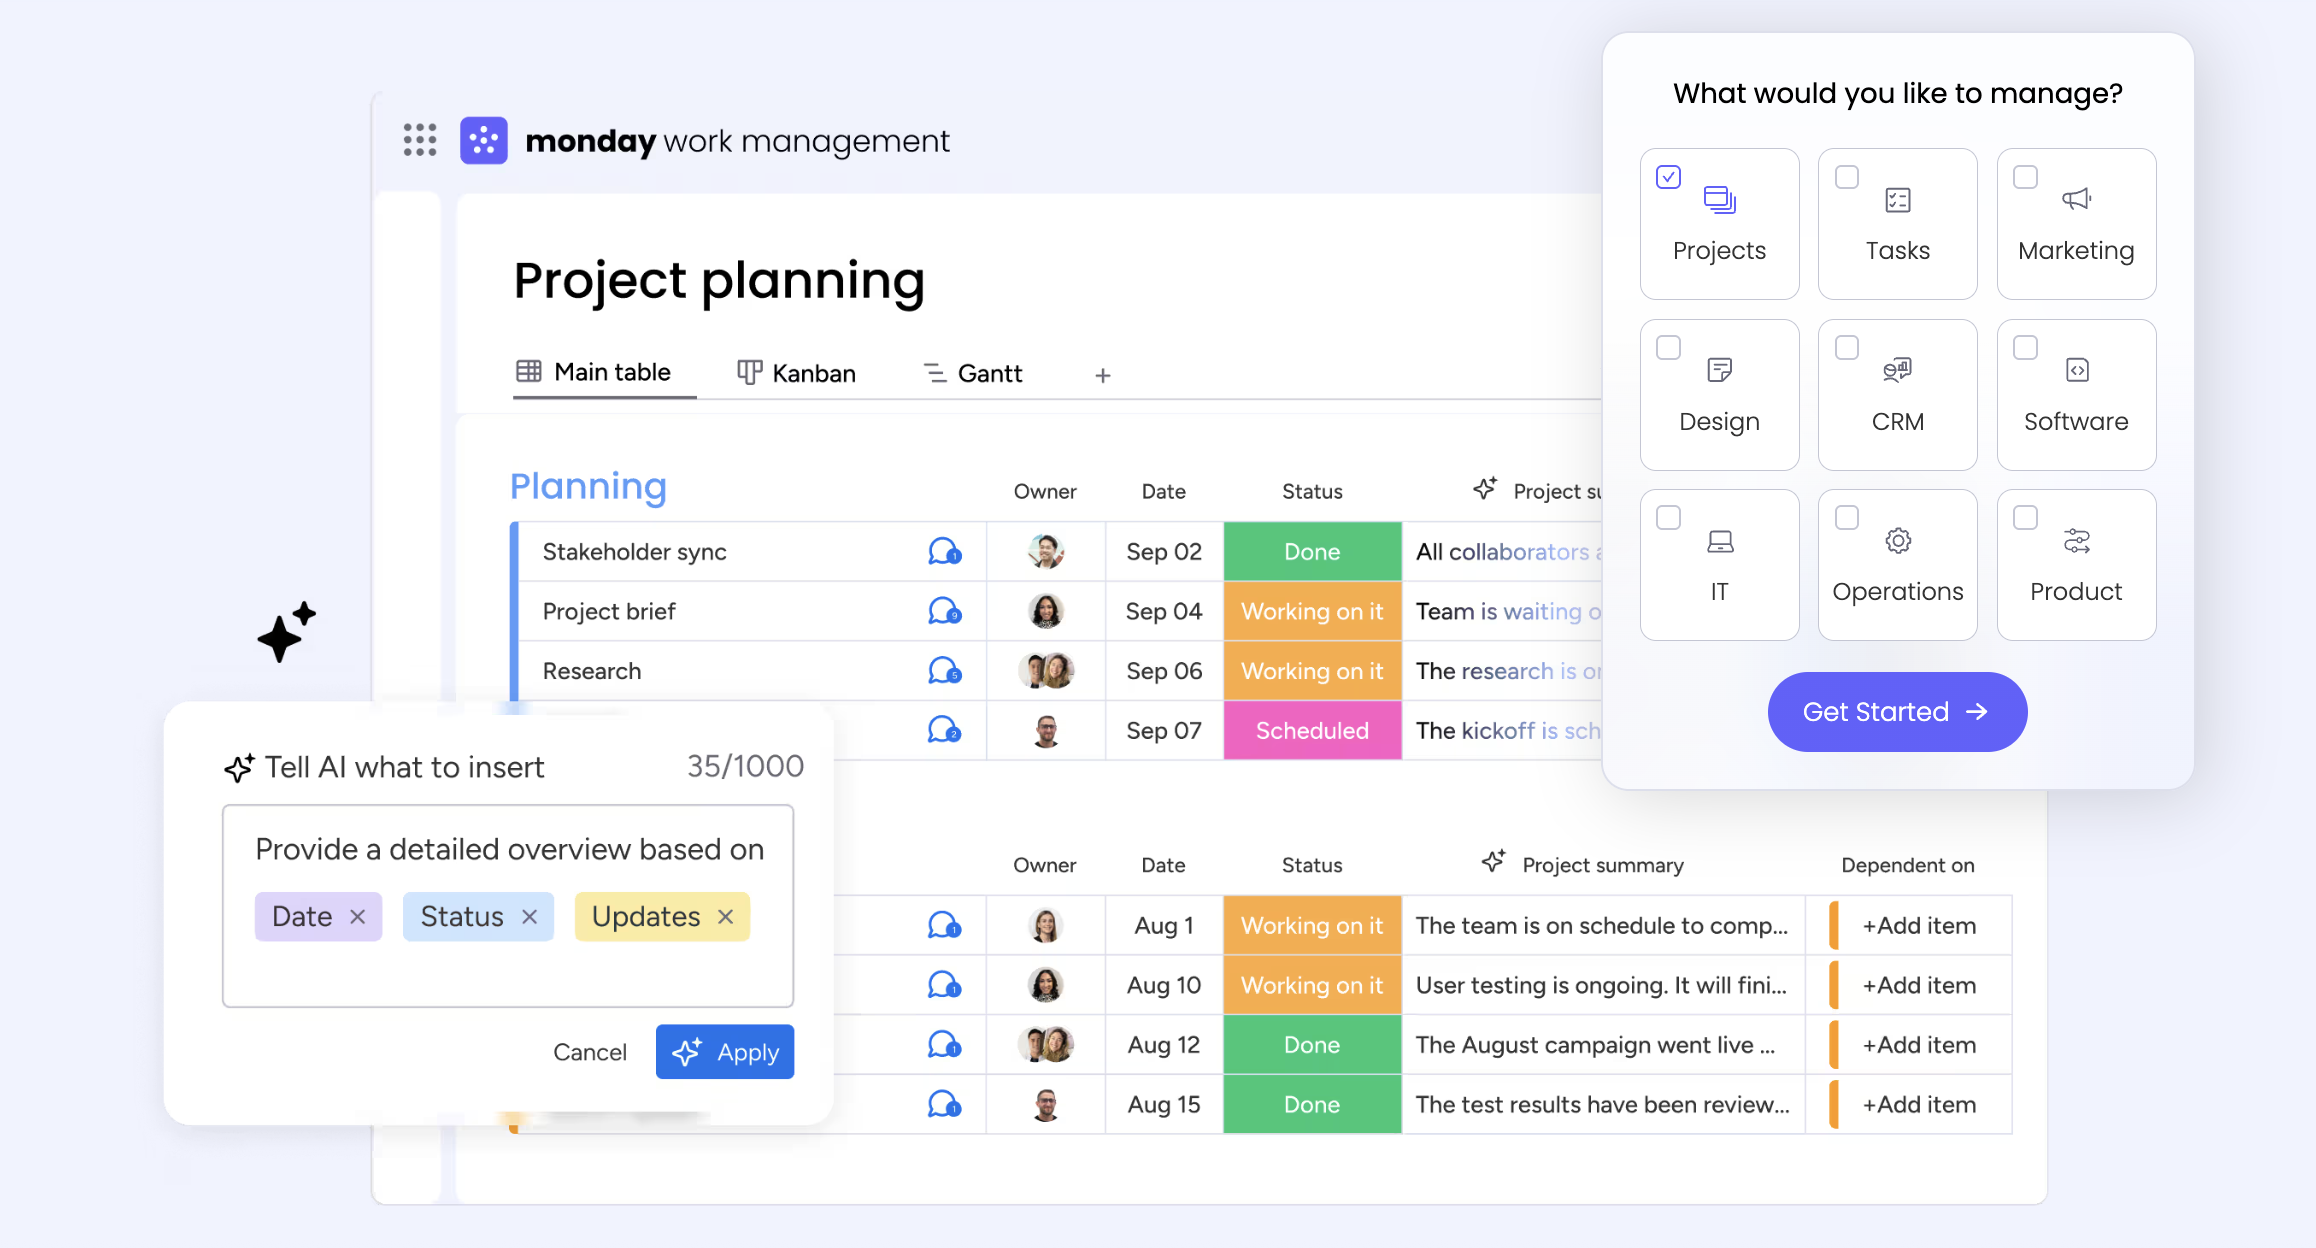Click owner avatar in the Sep 07 row

tap(1046, 731)
